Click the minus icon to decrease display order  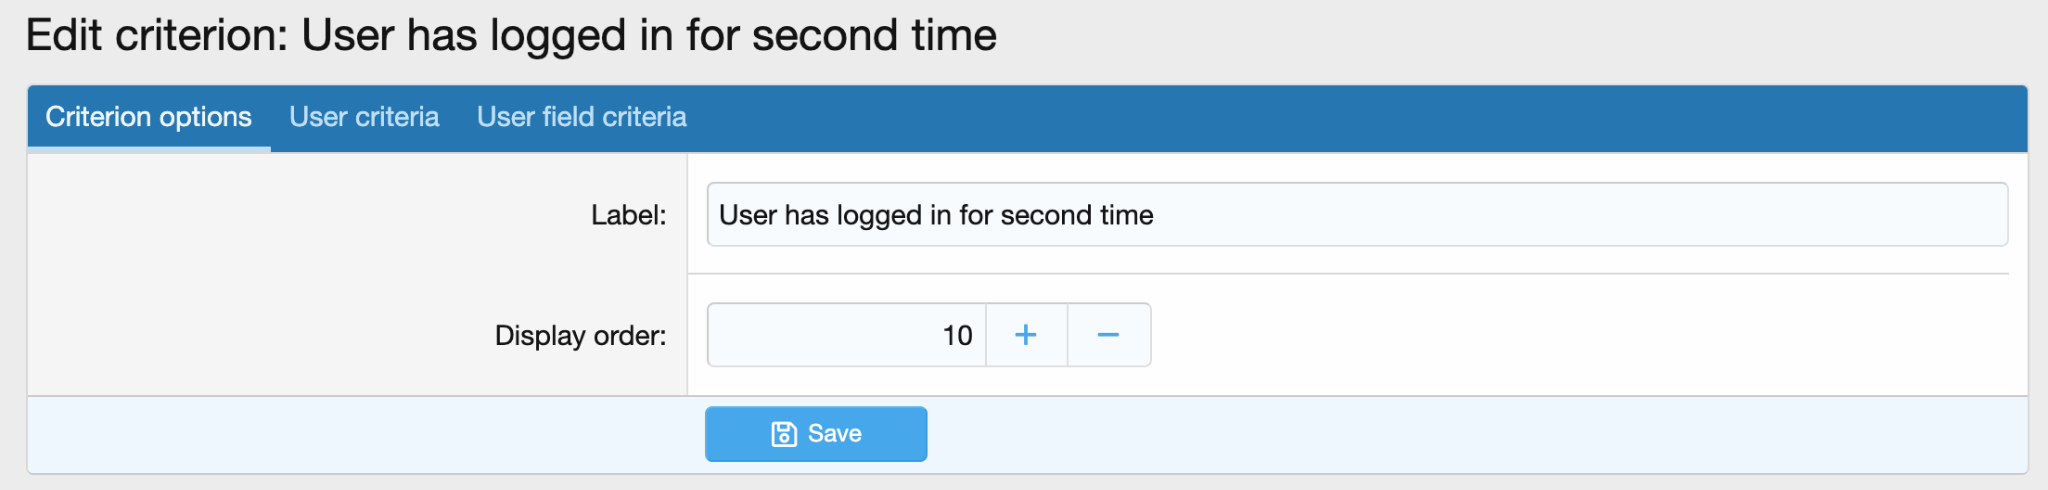pos(1108,335)
